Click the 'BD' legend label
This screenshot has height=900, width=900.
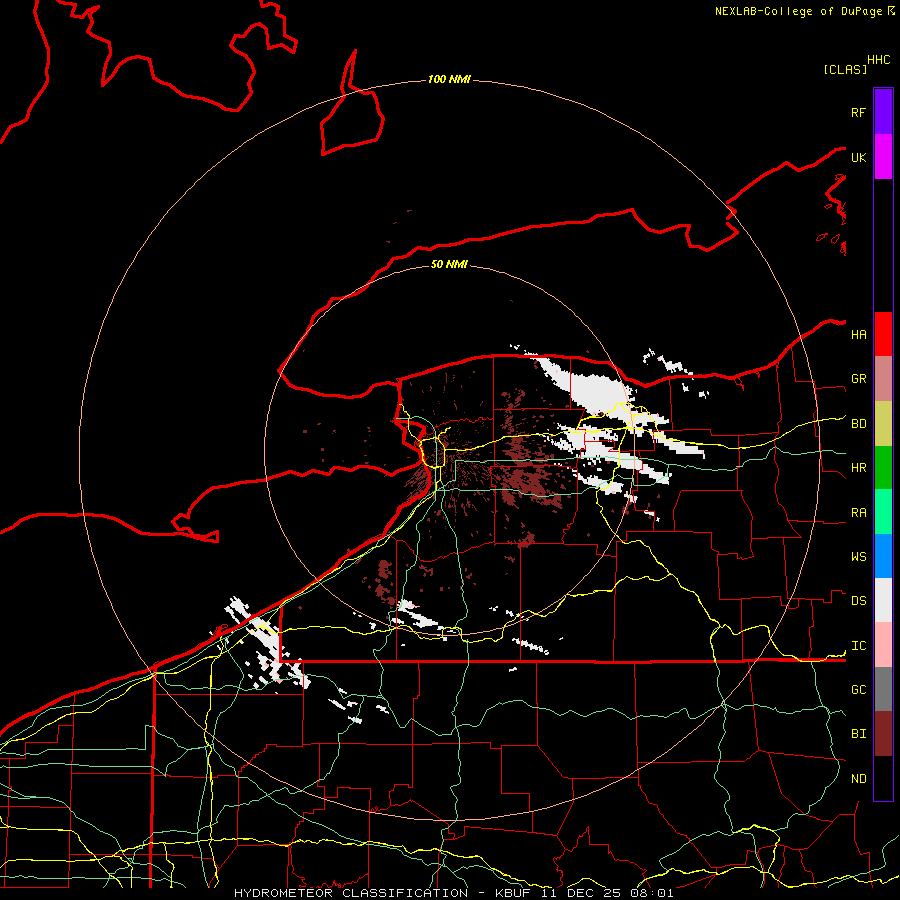click(858, 424)
